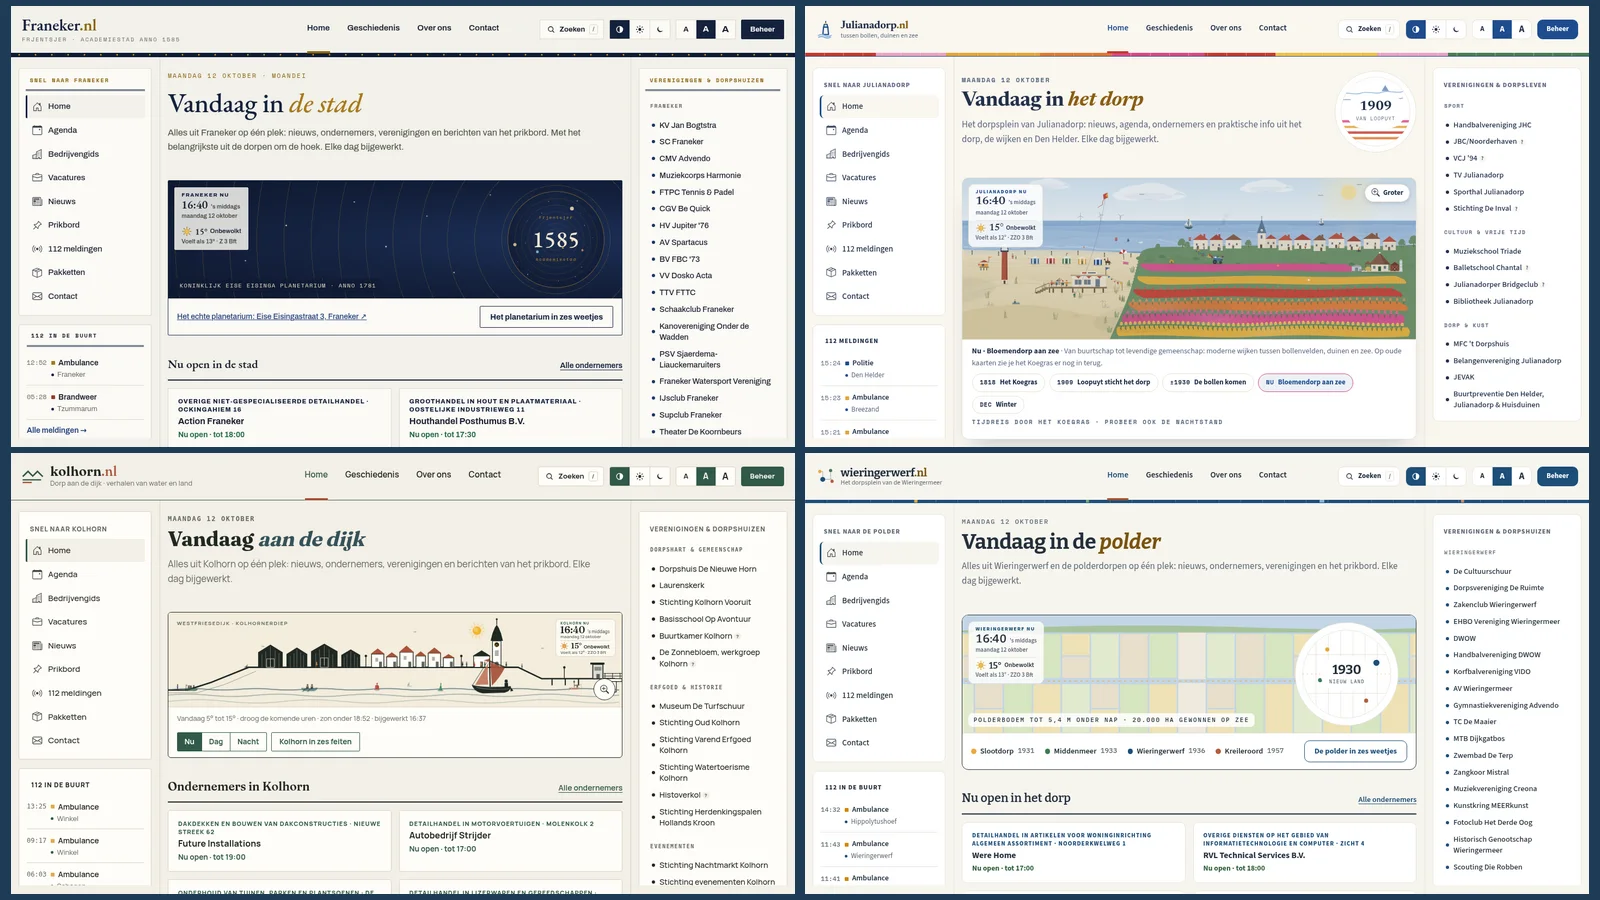
Task: Open Bedrijvengids building icon on Julianadorp.nl
Action: pos(831,154)
